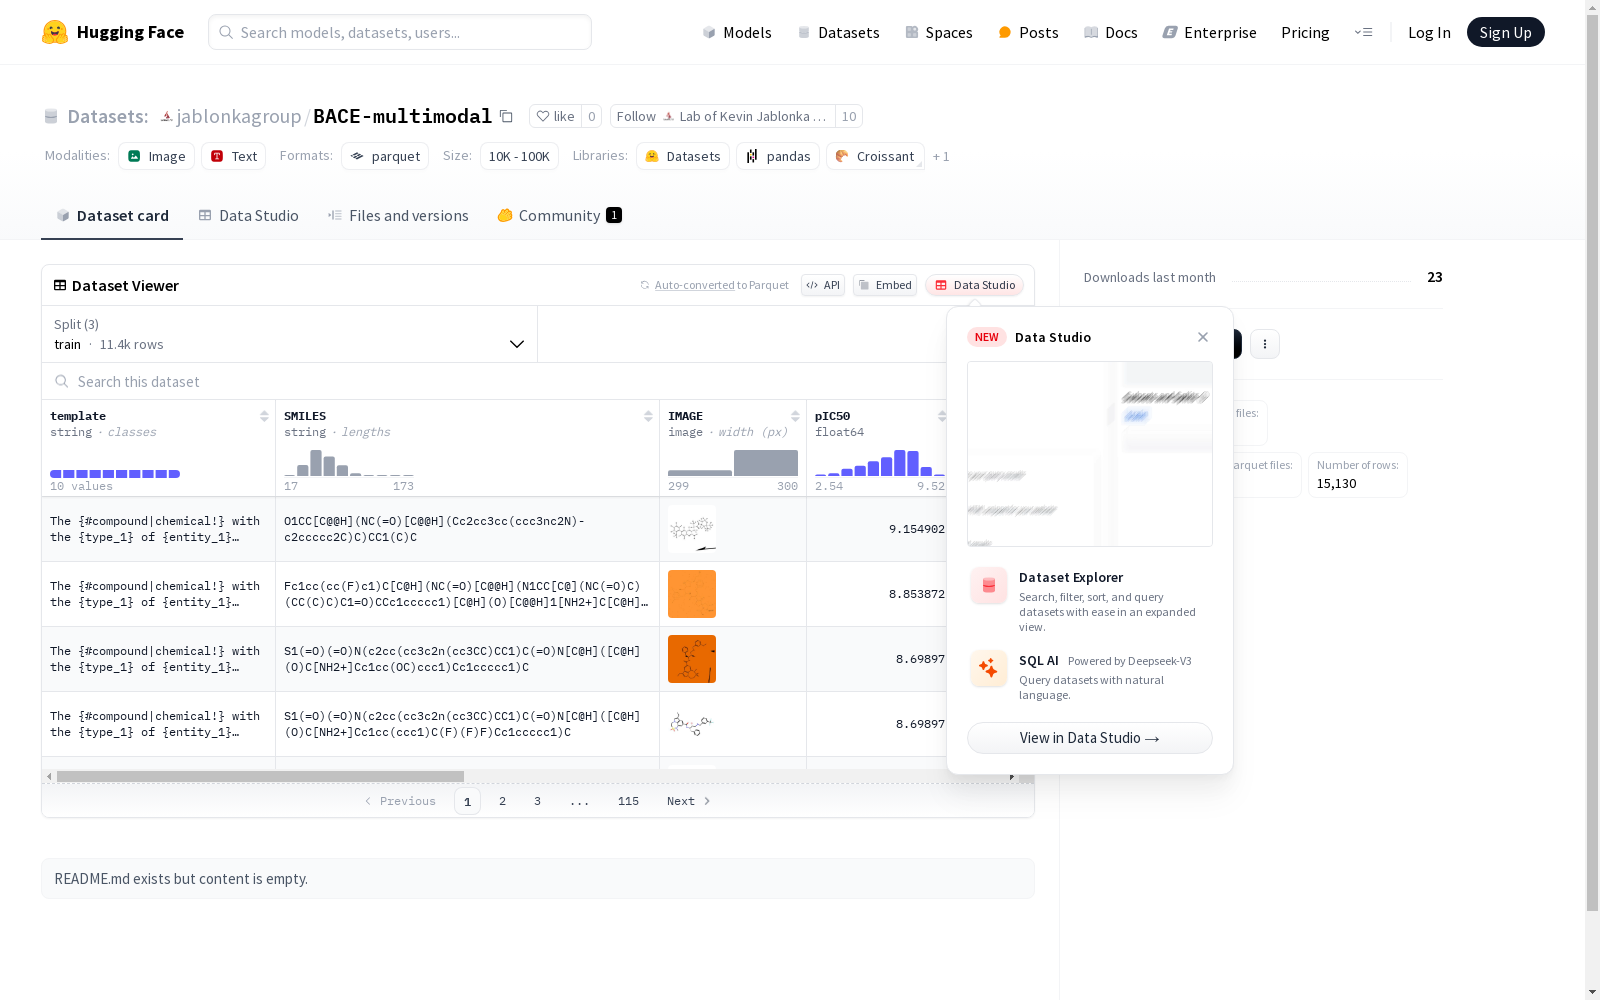Viewport: 1600px width, 1000px height.
Task: Open Data Studio from the viewer header
Action: [x=975, y=285]
